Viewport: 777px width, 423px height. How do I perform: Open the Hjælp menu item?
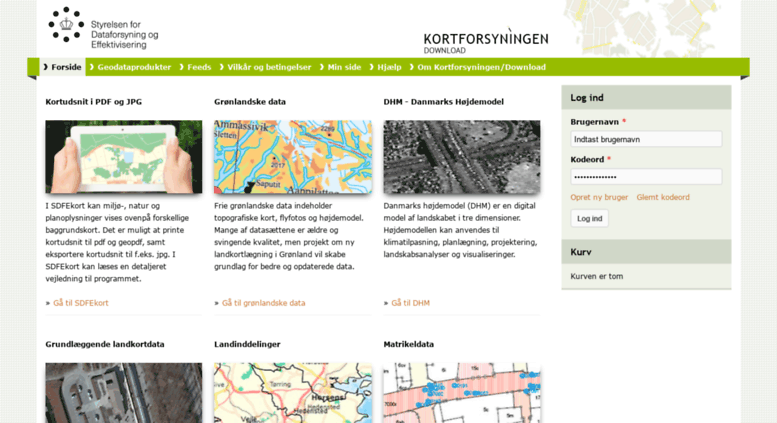(x=386, y=67)
